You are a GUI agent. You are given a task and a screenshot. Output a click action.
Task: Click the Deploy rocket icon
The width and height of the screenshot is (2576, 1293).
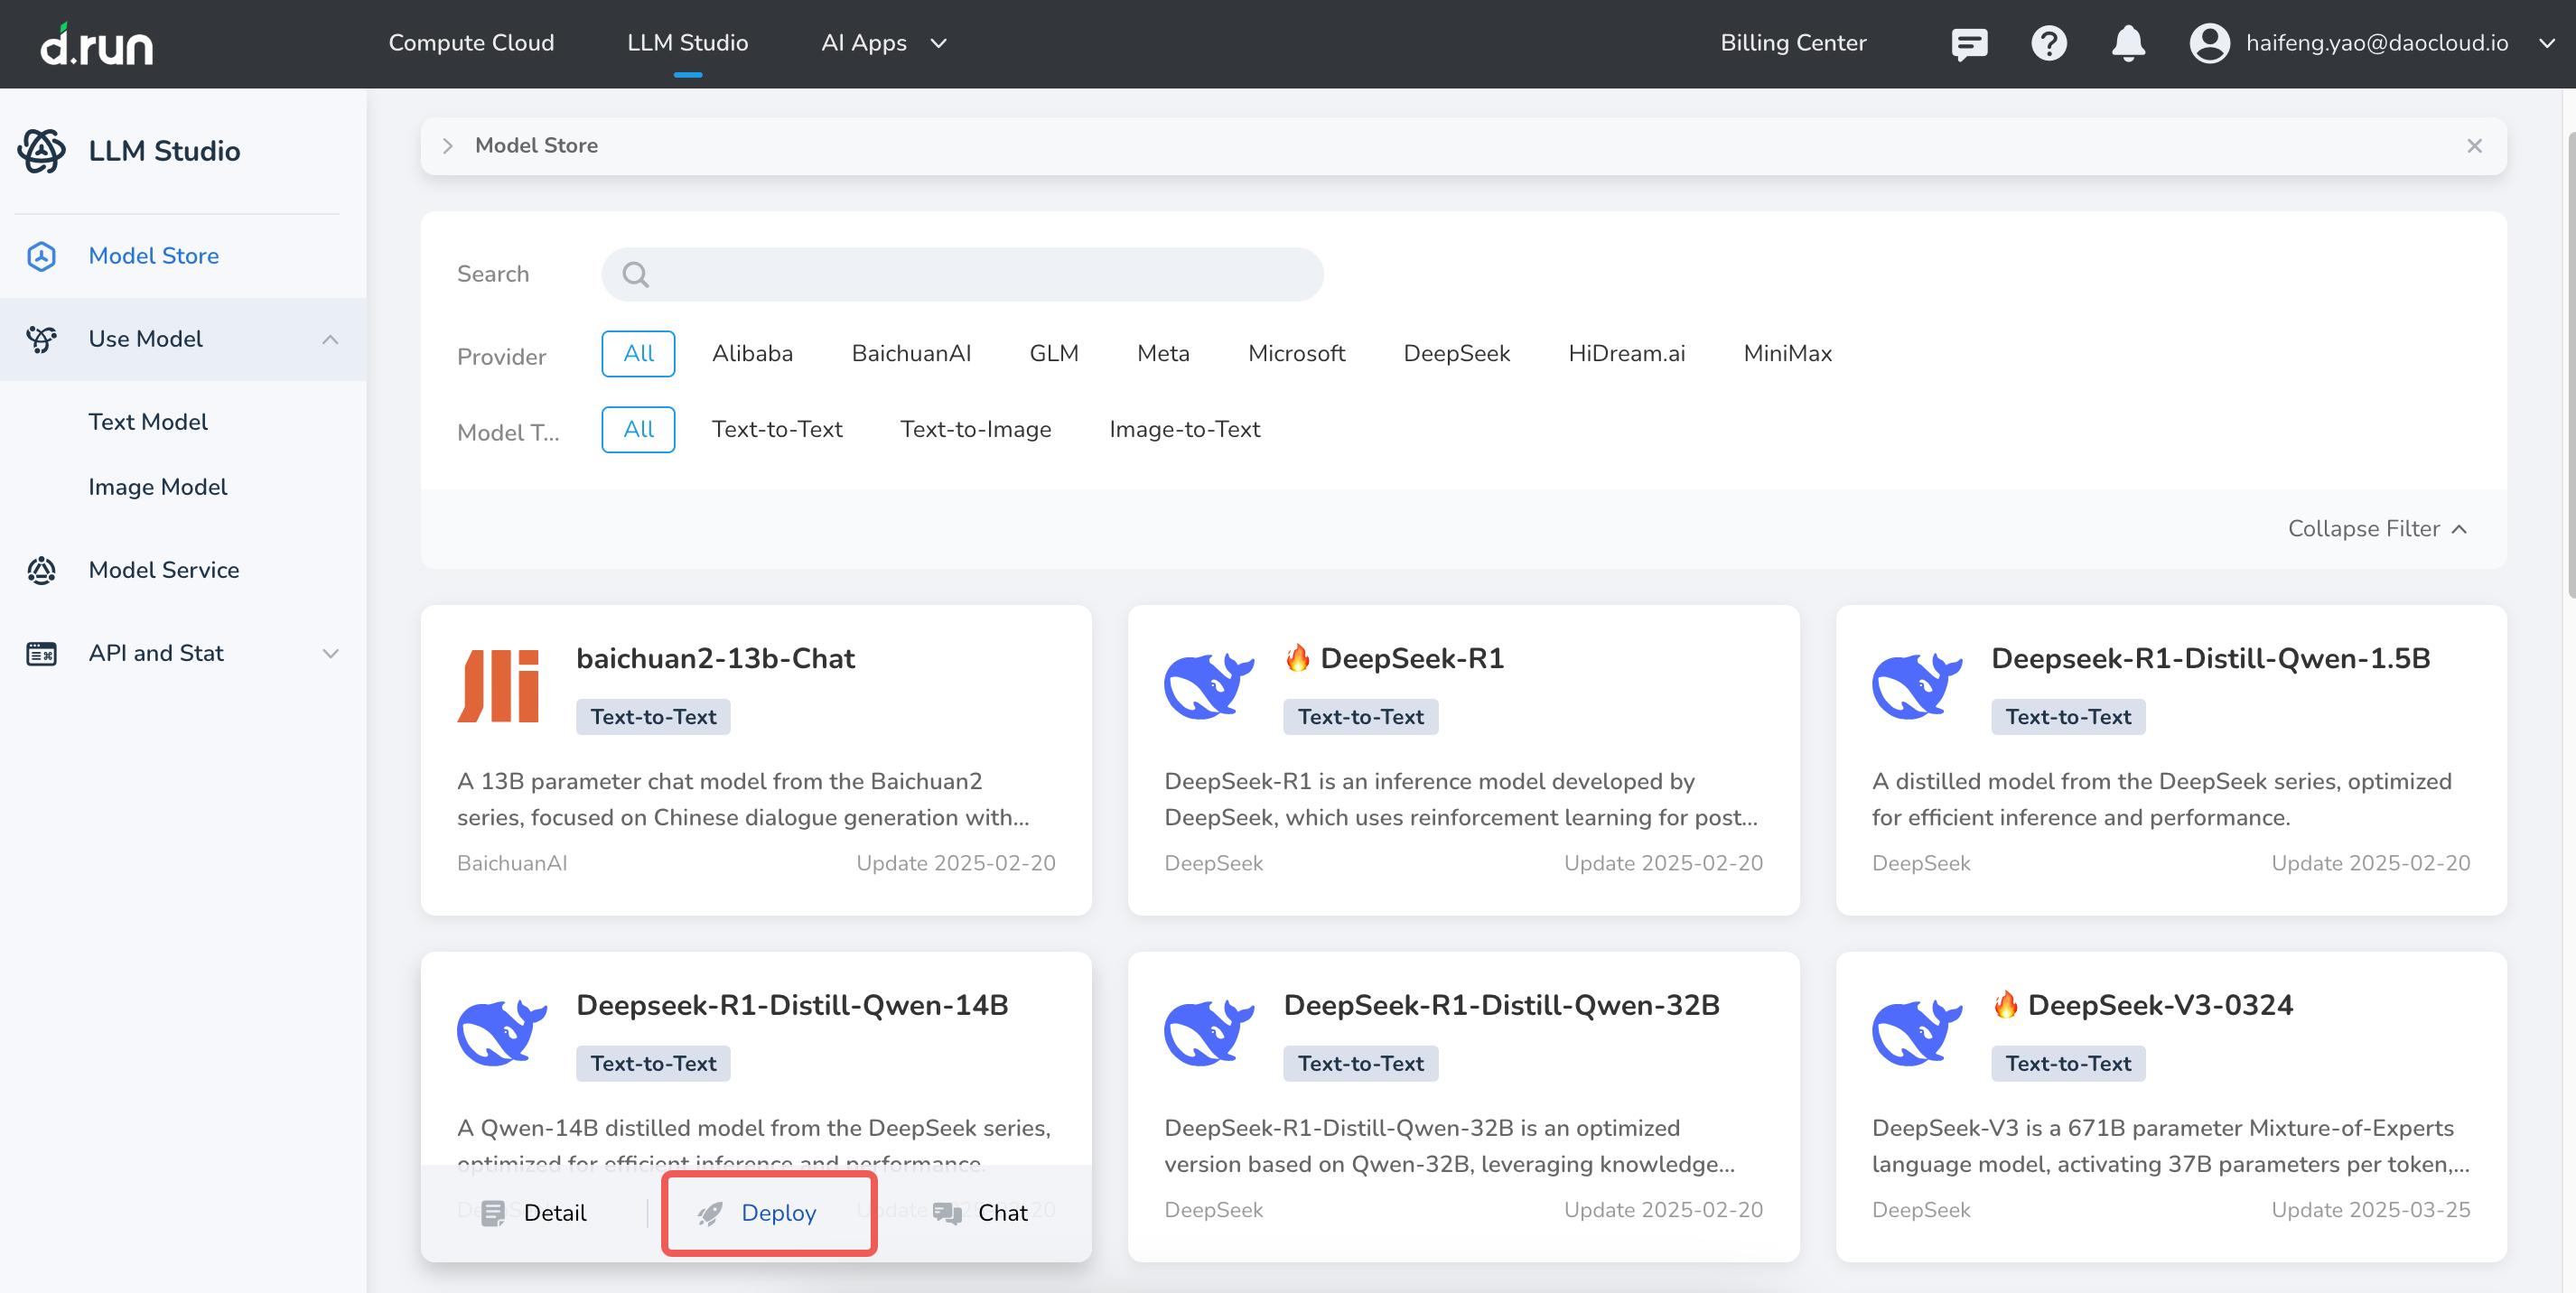710,1213
